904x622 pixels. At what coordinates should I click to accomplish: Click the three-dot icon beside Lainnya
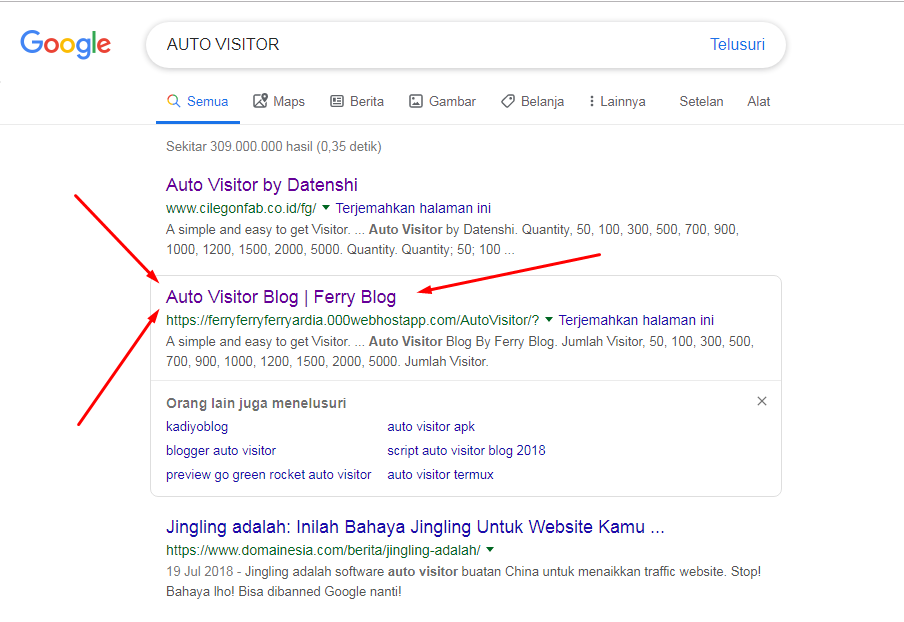click(x=592, y=101)
